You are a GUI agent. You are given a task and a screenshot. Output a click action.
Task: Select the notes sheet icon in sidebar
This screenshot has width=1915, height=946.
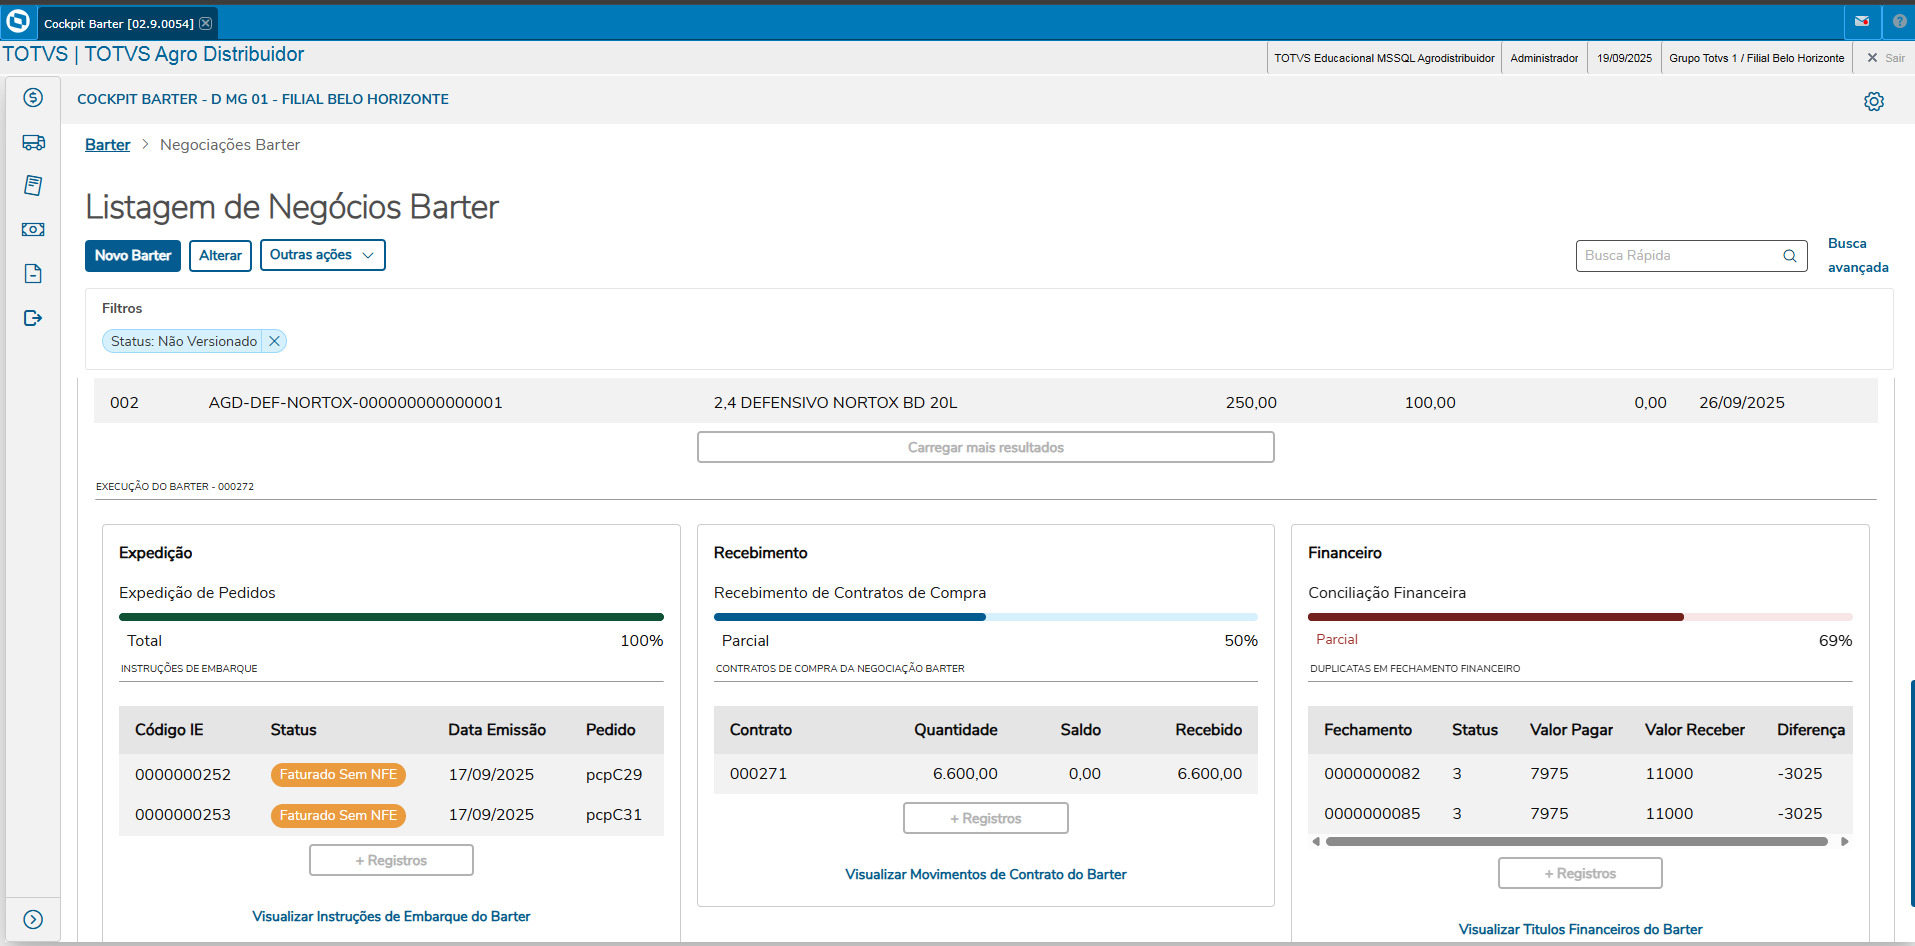33,185
